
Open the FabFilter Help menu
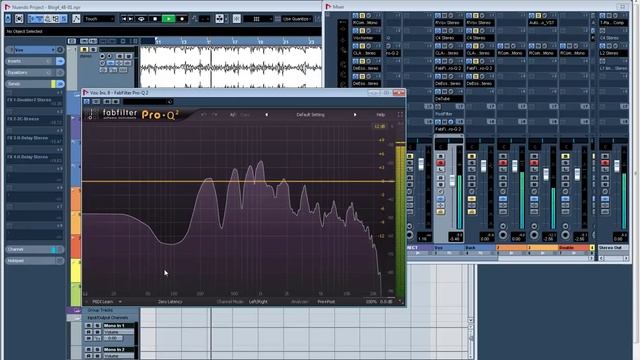(x=381, y=115)
